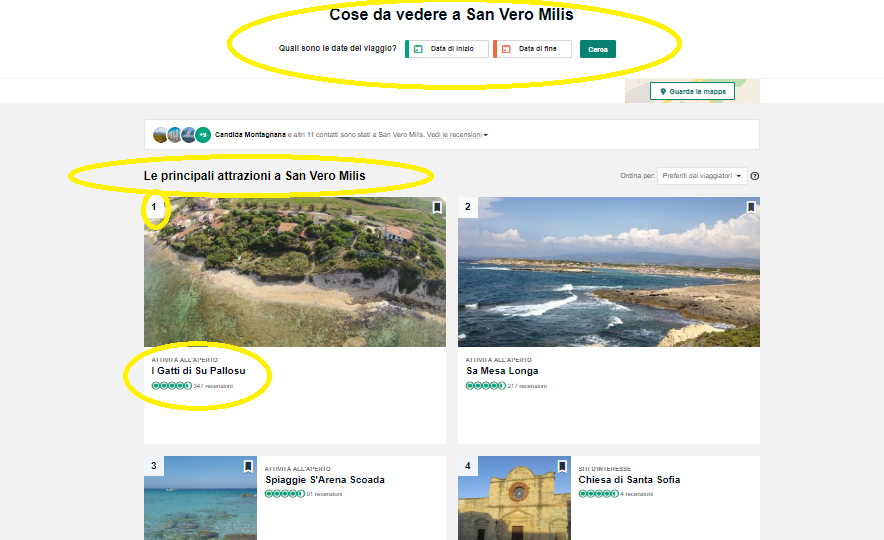This screenshot has width=884, height=540.
Task: Click the first contact avatar photo
Action: [160, 134]
